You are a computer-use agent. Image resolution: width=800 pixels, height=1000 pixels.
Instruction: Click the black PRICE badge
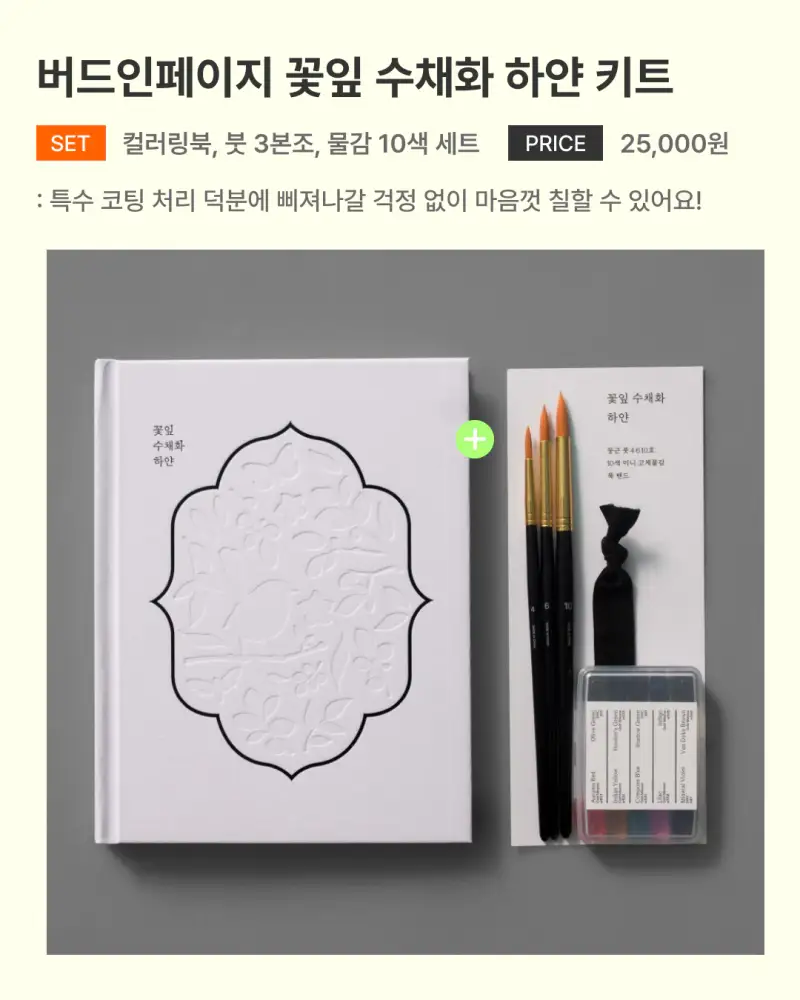pyautogui.click(x=555, y=143)
